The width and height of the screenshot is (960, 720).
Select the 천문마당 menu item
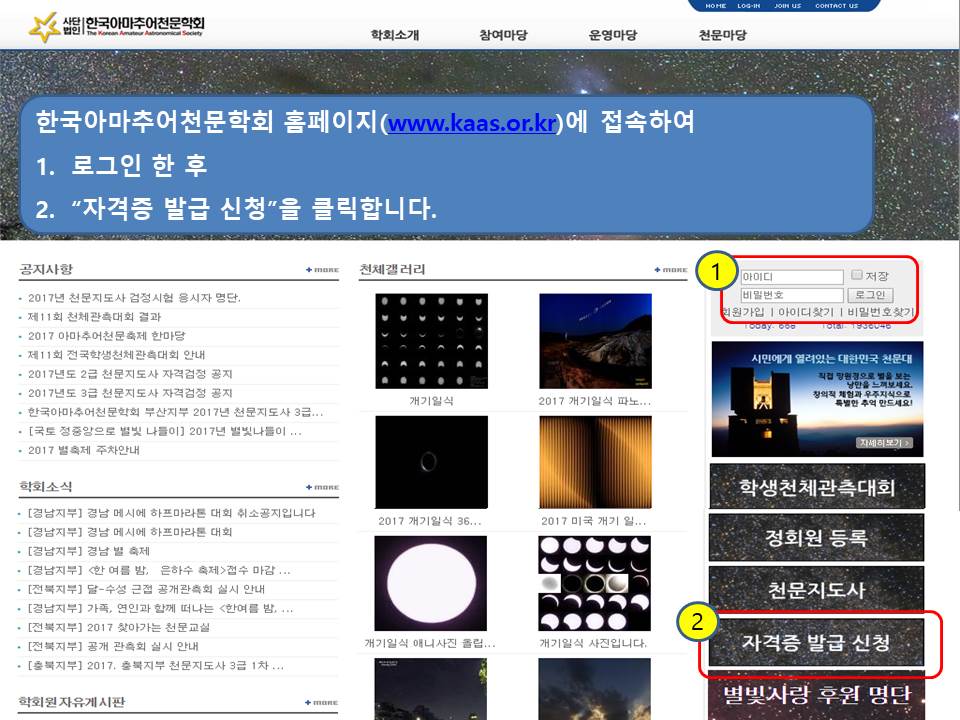tap(723, 32)
